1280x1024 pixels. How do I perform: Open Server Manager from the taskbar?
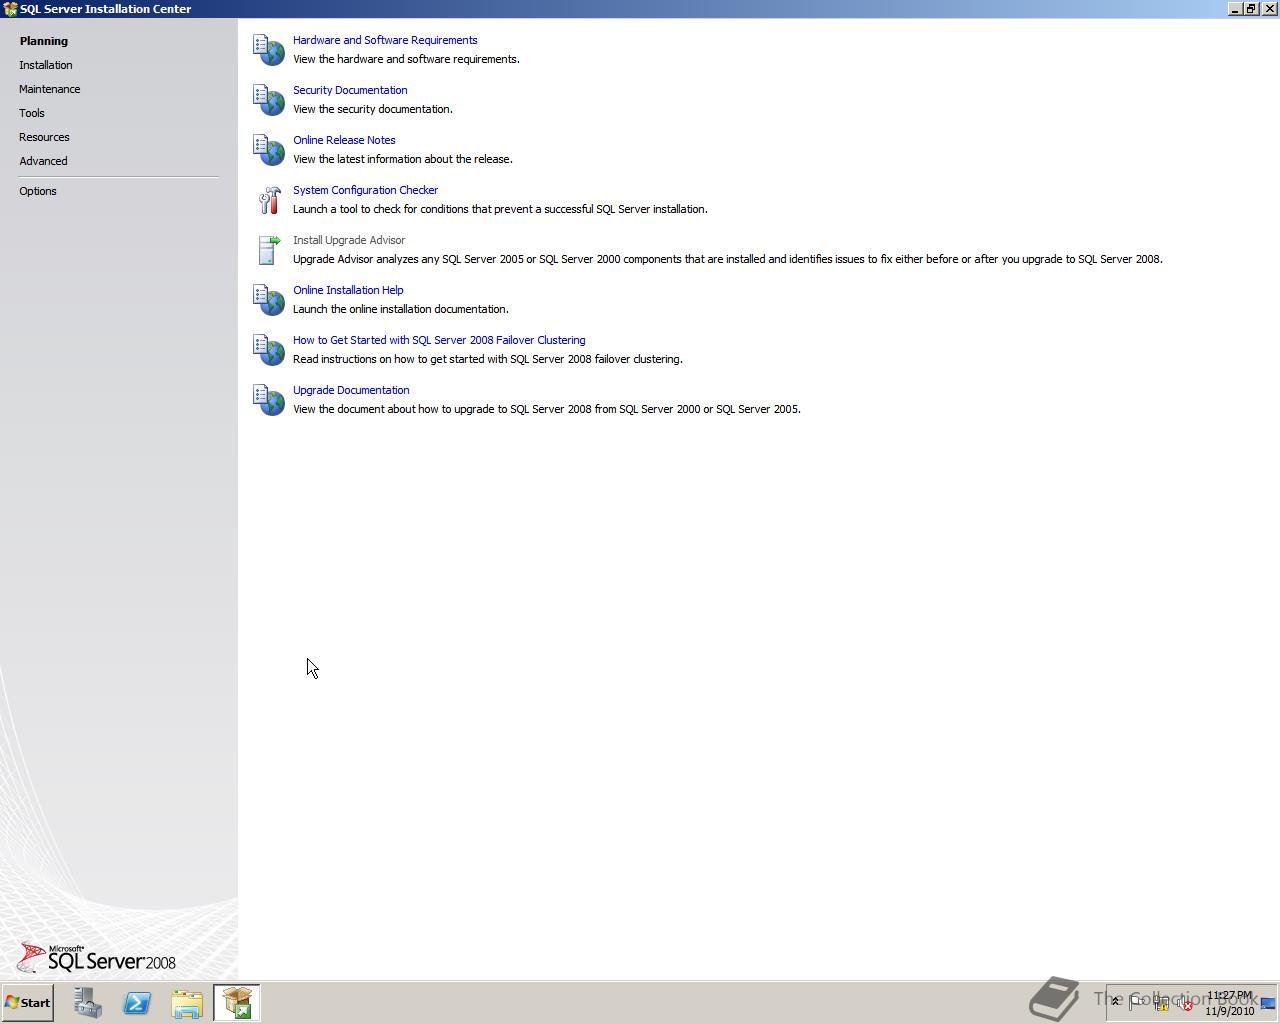(87, 1003)
